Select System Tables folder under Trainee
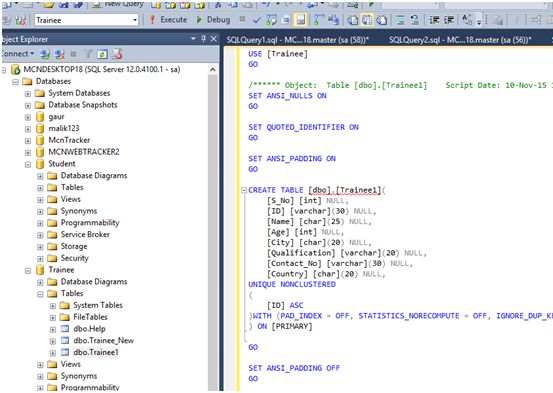 coord(98,305)
